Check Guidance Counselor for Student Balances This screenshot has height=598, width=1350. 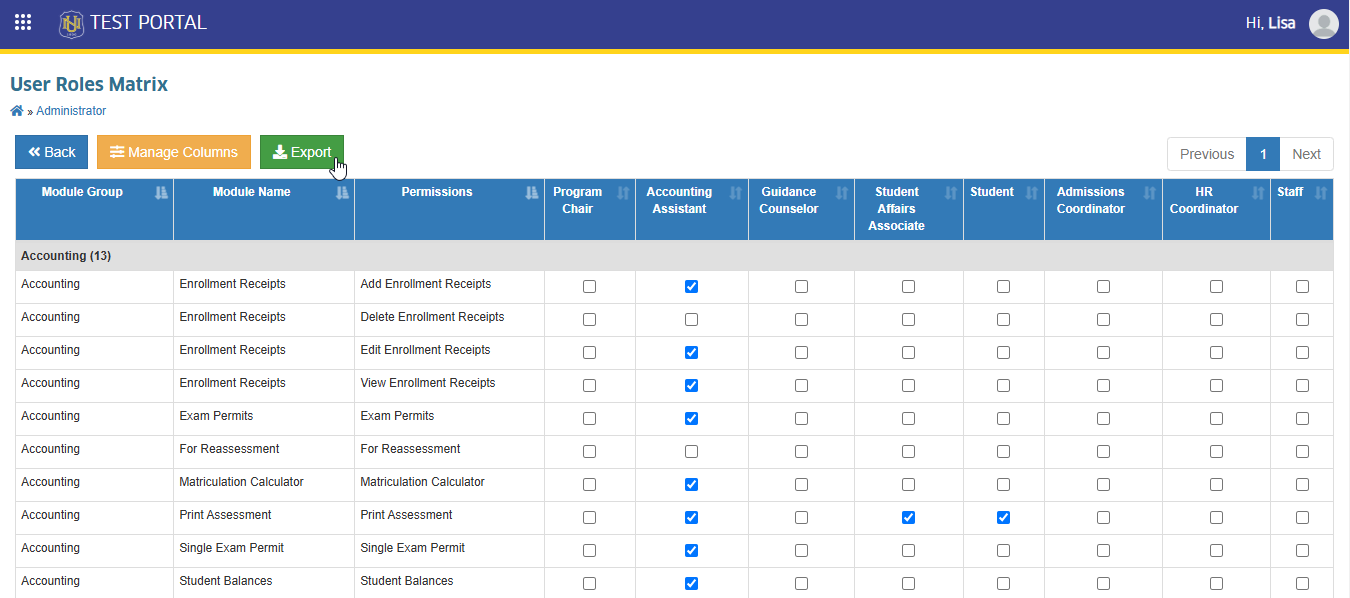click(x=801, y=584)
